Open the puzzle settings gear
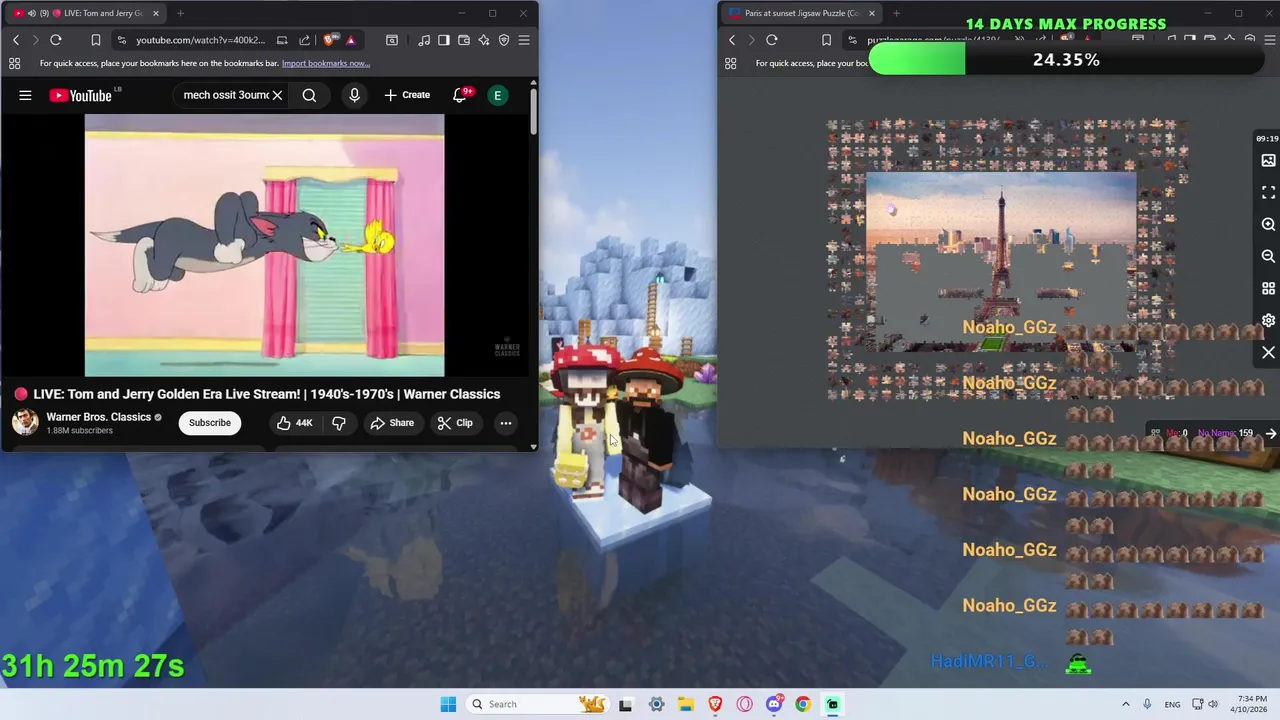The image size is (1280, 720). click(1268, 321)
